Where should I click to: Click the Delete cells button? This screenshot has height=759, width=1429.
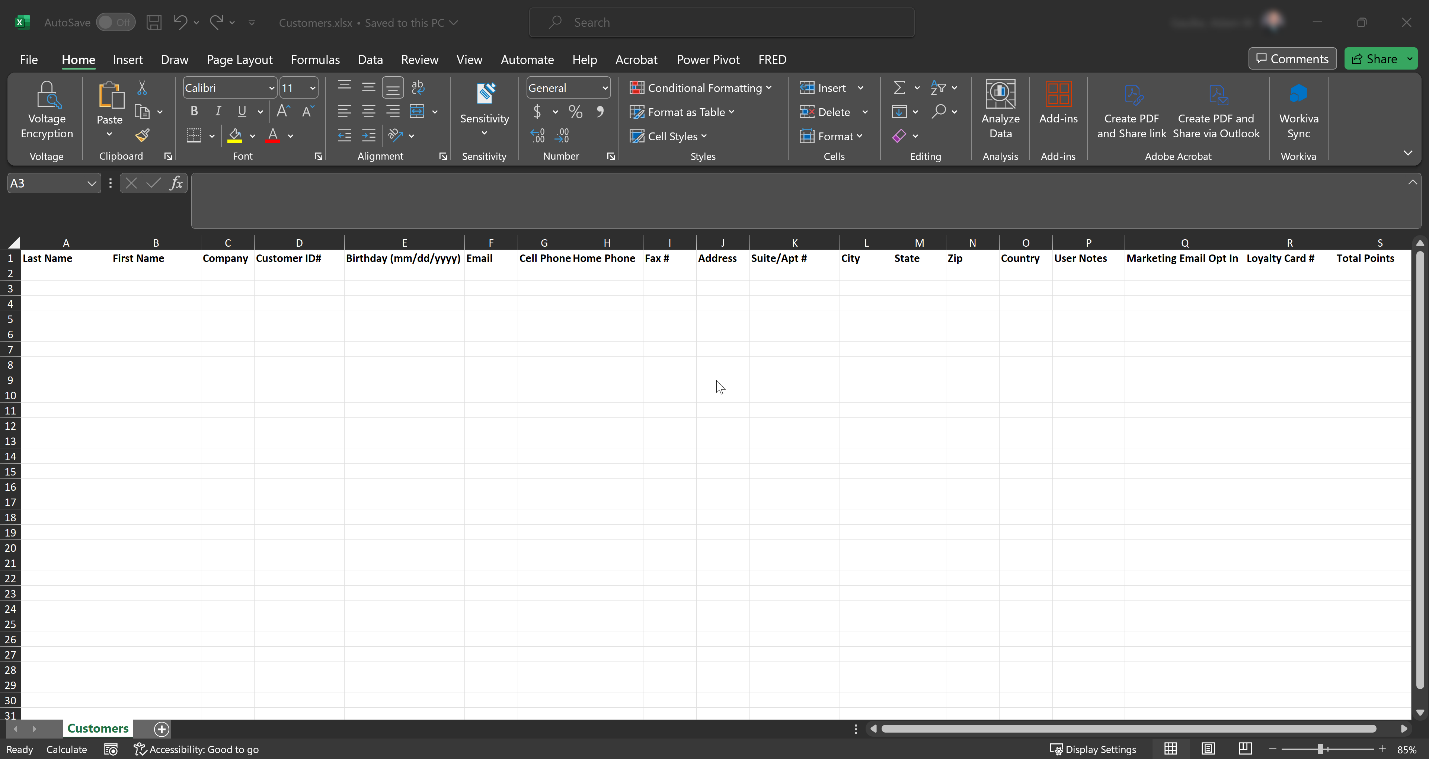pos(826,112)
